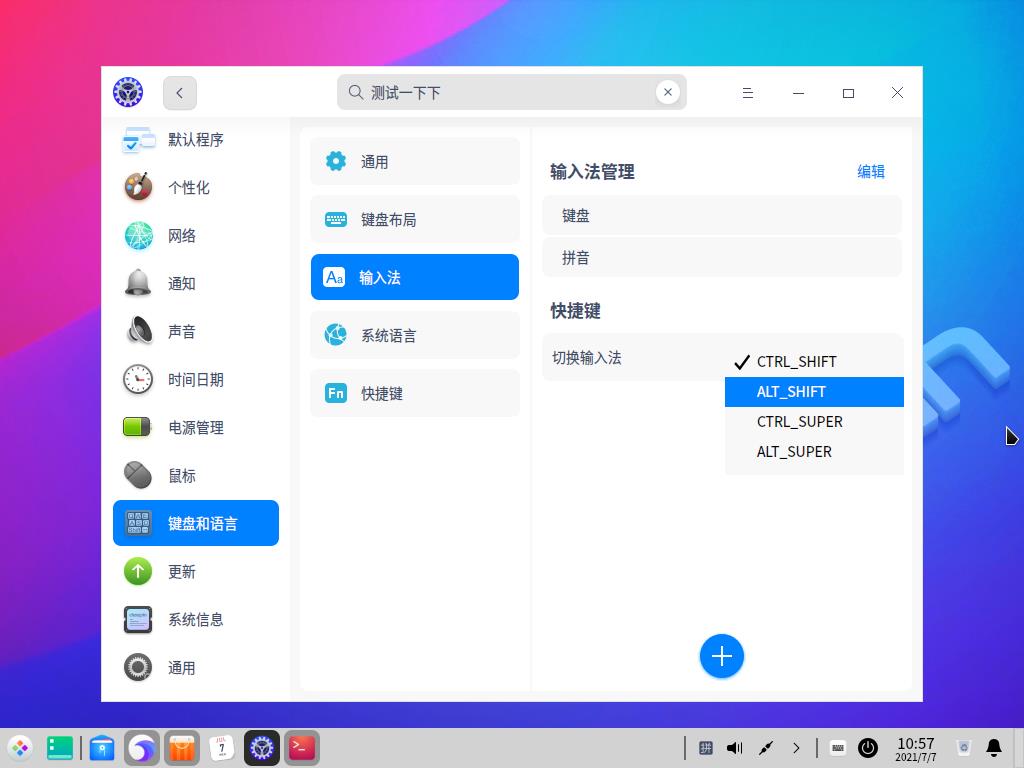The image size is (1024, 768).
Task: Open calendar from dock
Action: 222,748
